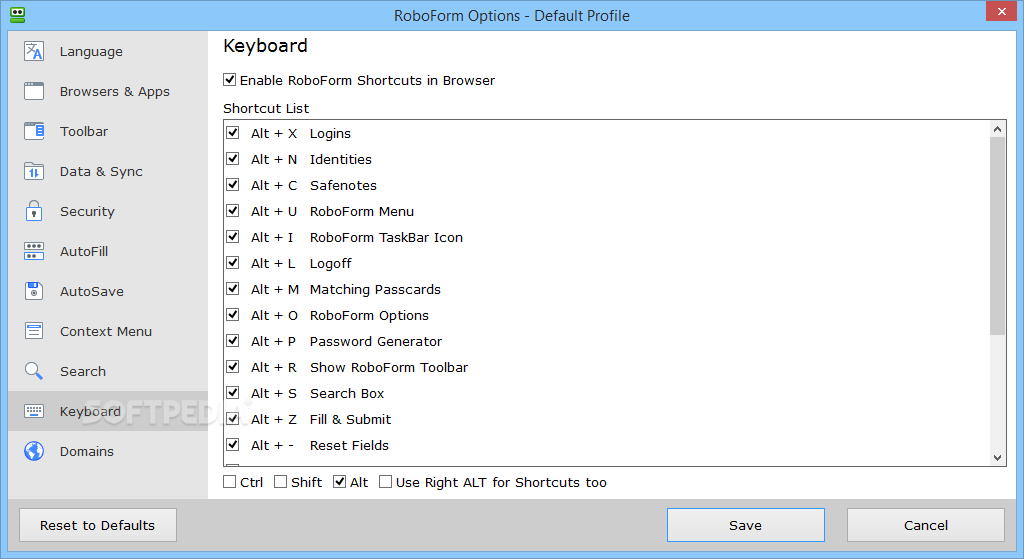Uncheck Alt + - Reset Fields shortcut
Viewport: 1024px width, 559px height.
(232, 445)
